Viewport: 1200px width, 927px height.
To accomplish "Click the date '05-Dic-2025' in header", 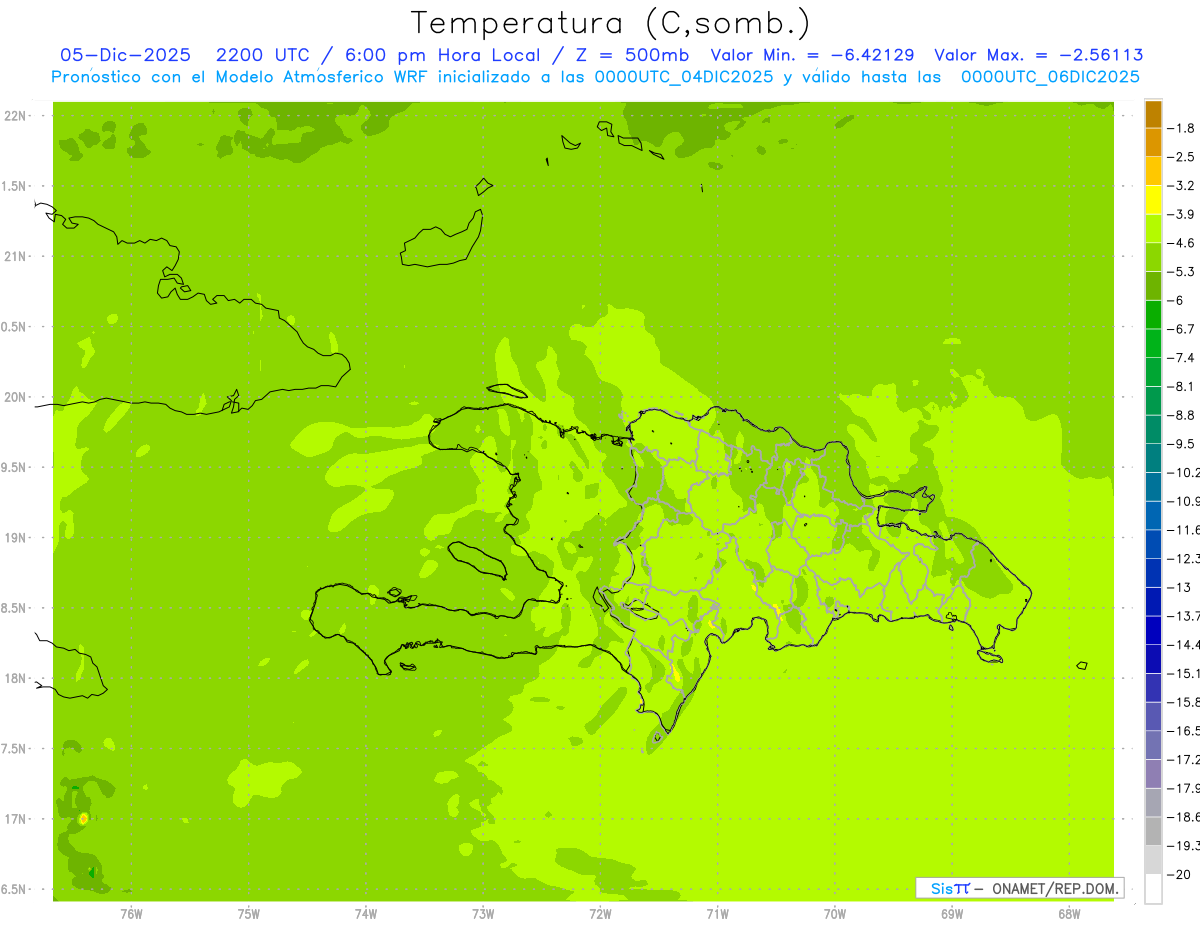I will click(126, 55).
